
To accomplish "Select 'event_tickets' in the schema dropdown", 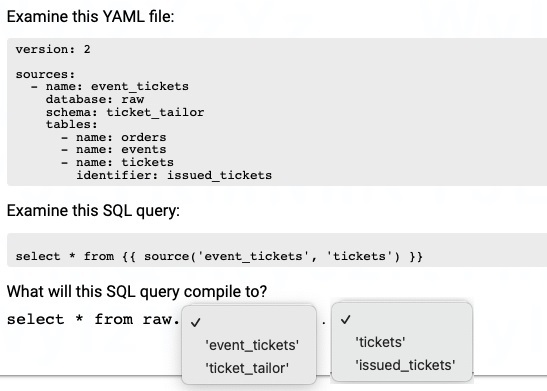I will (252, 345).
